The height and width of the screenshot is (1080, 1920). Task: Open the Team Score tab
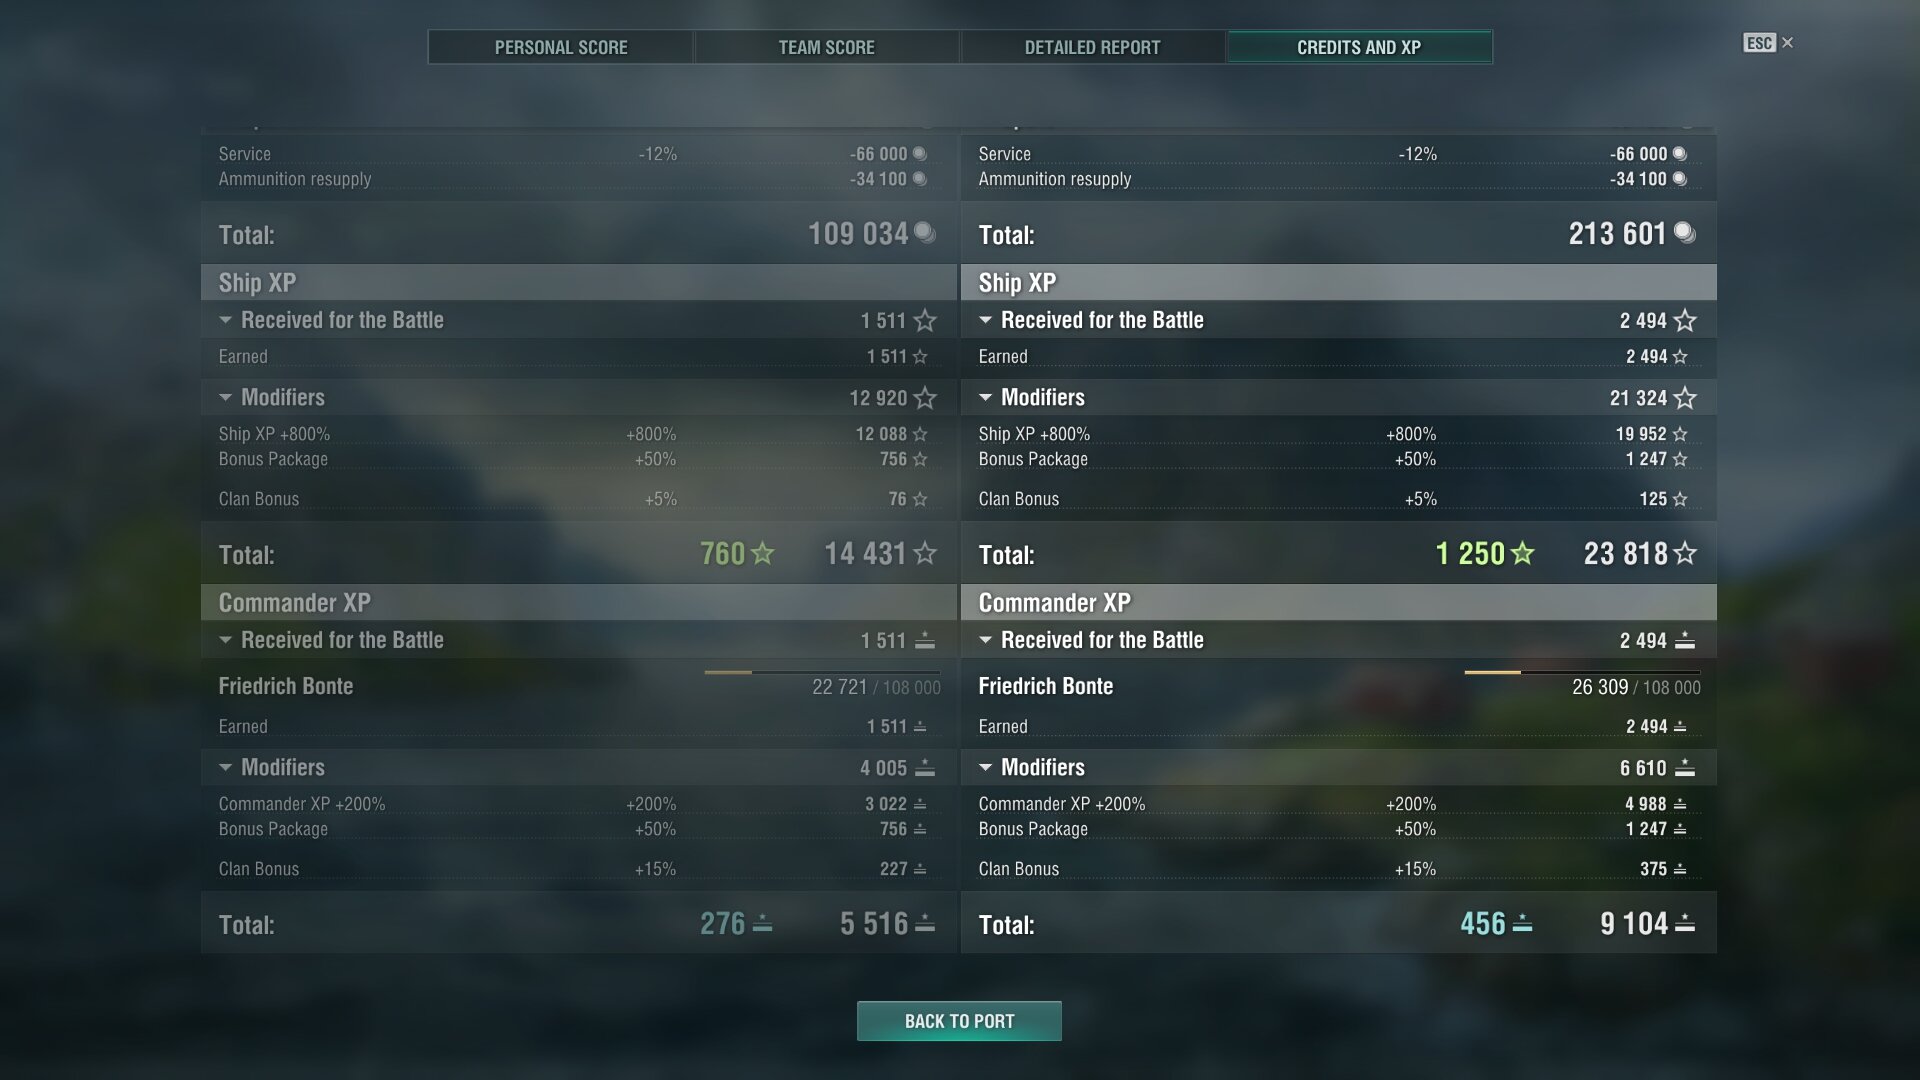coord(827,47)
